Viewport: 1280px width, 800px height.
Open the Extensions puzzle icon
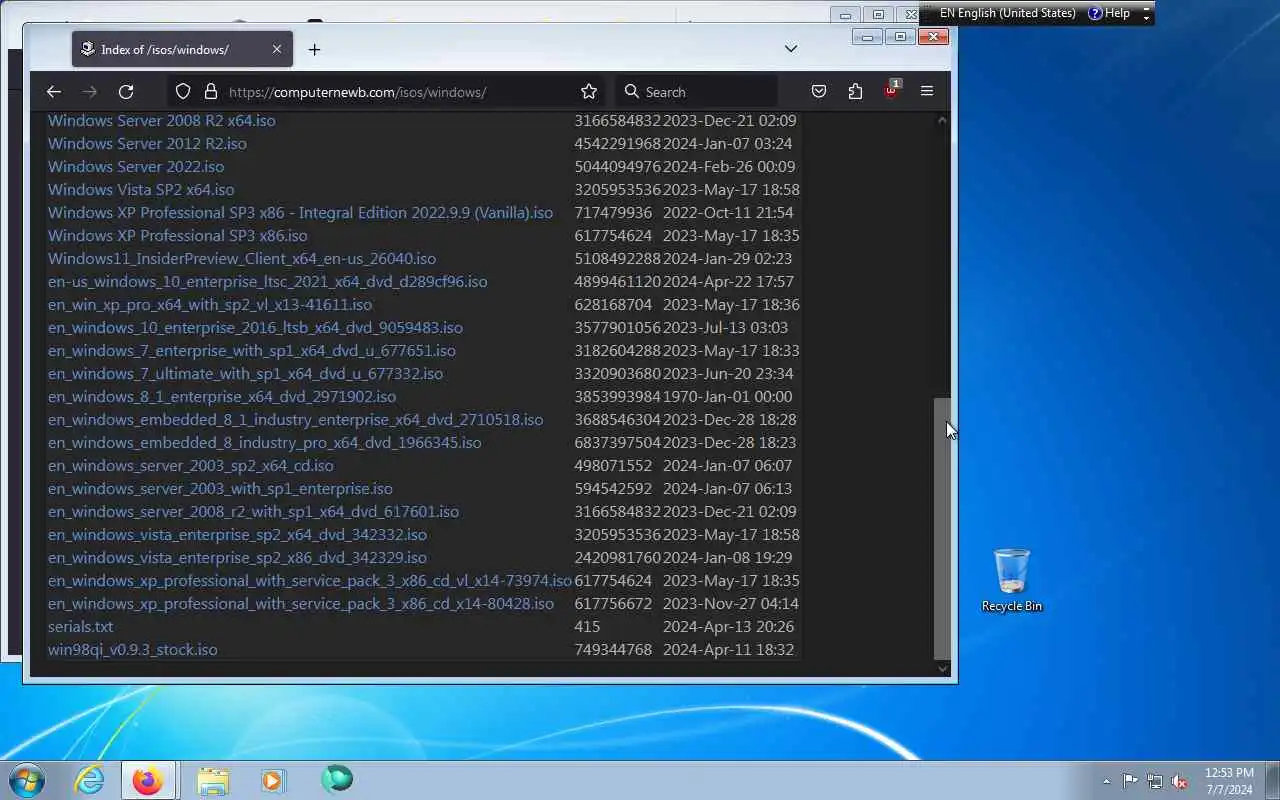855,91
